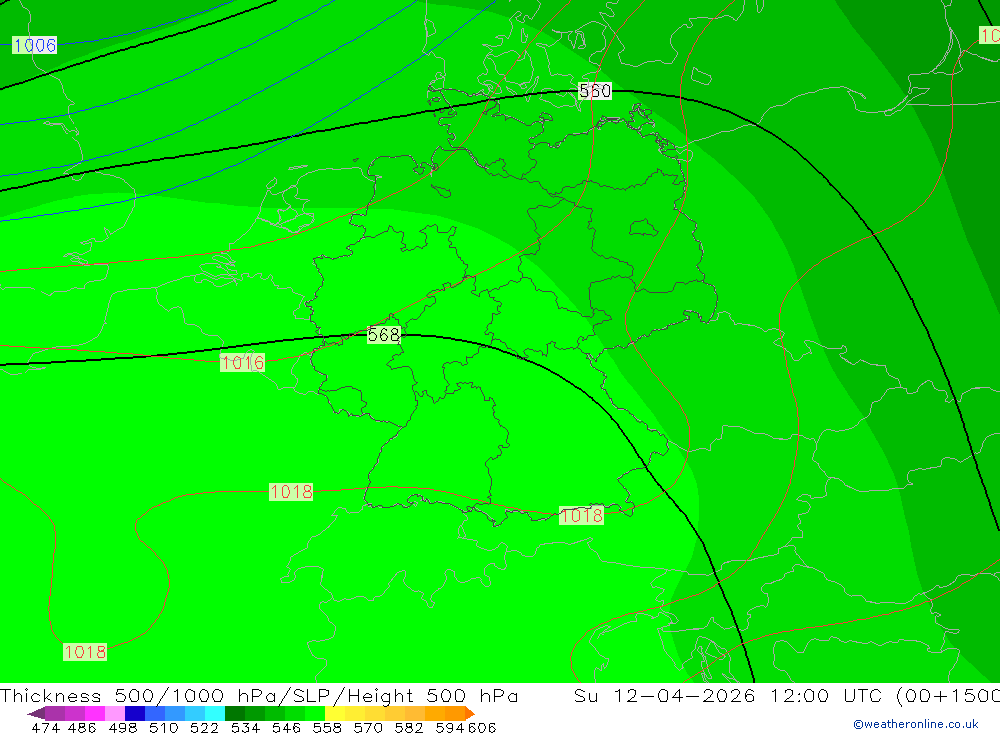Screen dimensions: 1000x733
Task: Click the 1018 label left of Germany's southern border
Action: click(291, 491)
